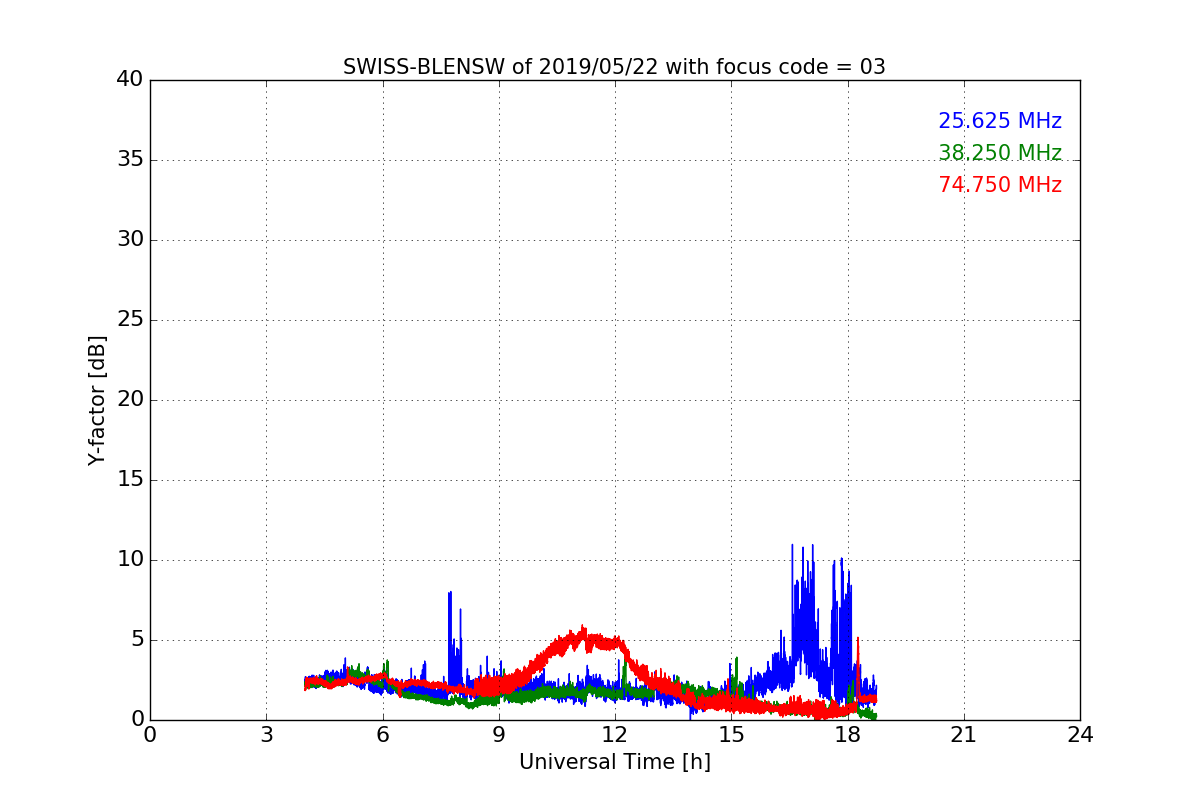1200x800 pixels.
Task: Click the x-axis tick label 3
Action: coord(266,734)
